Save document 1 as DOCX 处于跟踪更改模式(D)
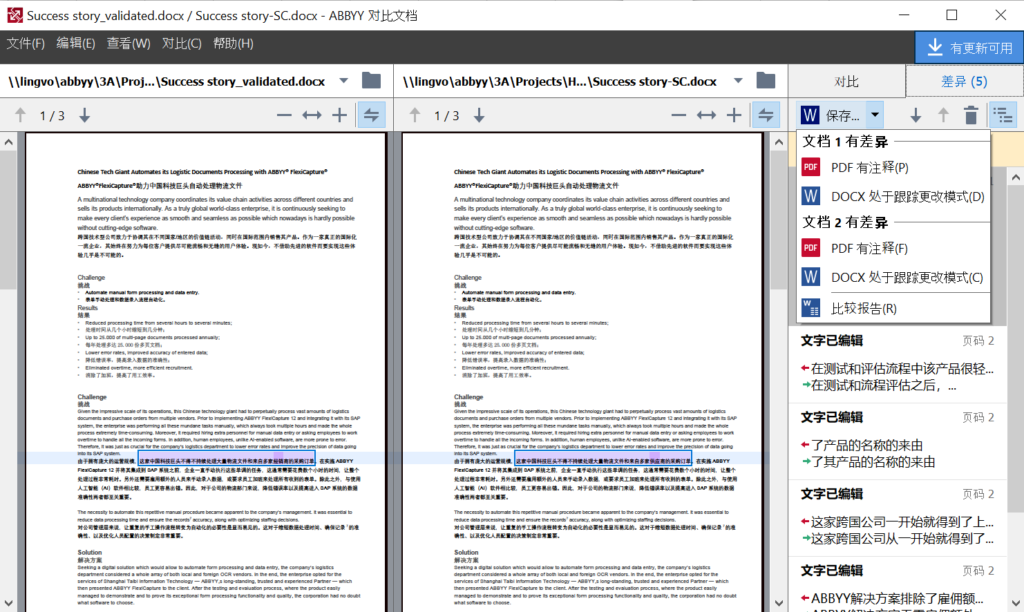The image size is (1024, 612). (x=893, y=197)
